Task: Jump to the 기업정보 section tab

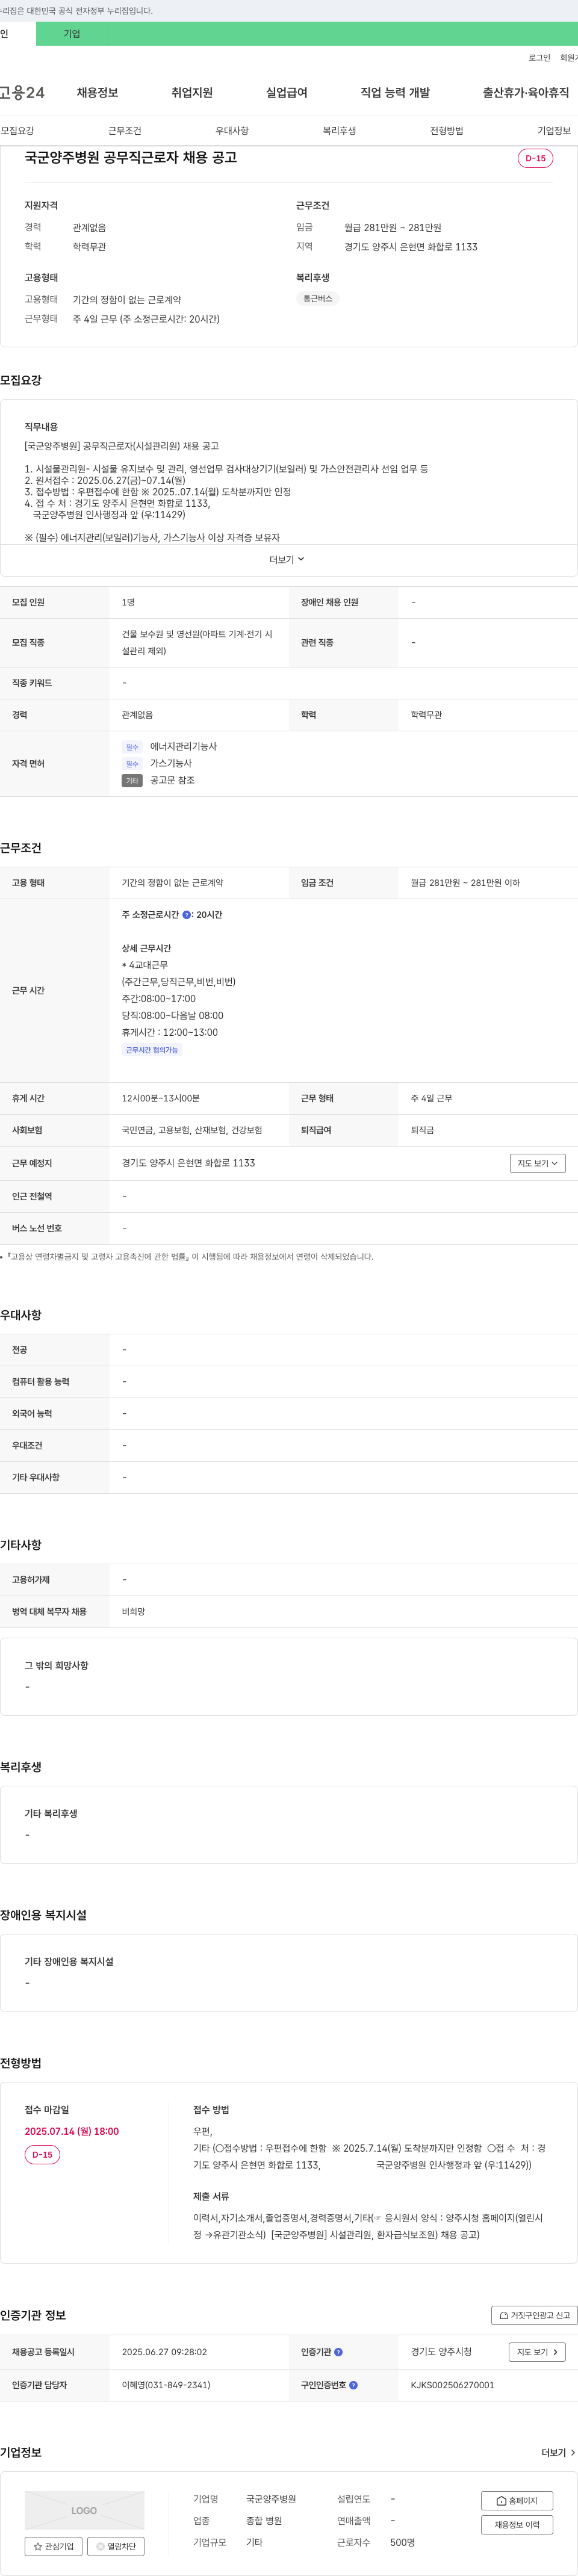Action: (554, 131)
